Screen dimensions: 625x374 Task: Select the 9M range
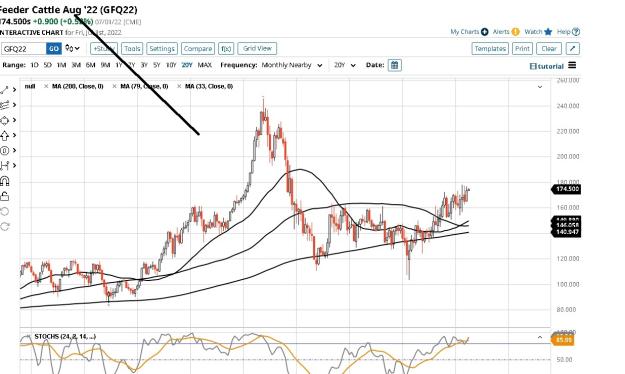[x=105, y=65]
